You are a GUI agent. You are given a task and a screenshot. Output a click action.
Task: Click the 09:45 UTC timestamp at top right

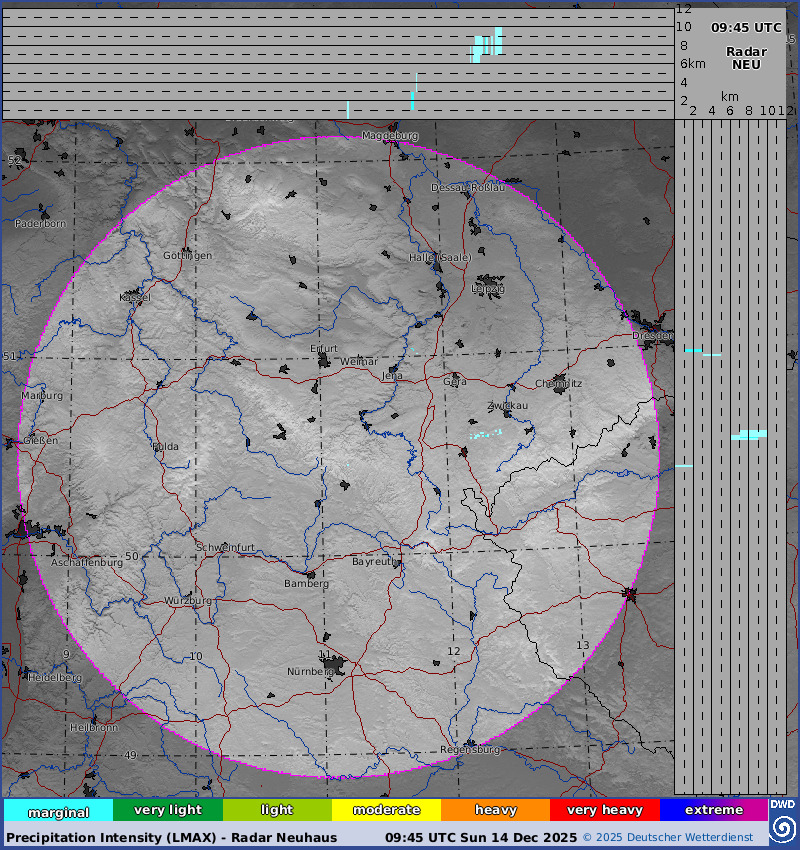(746, 28)
